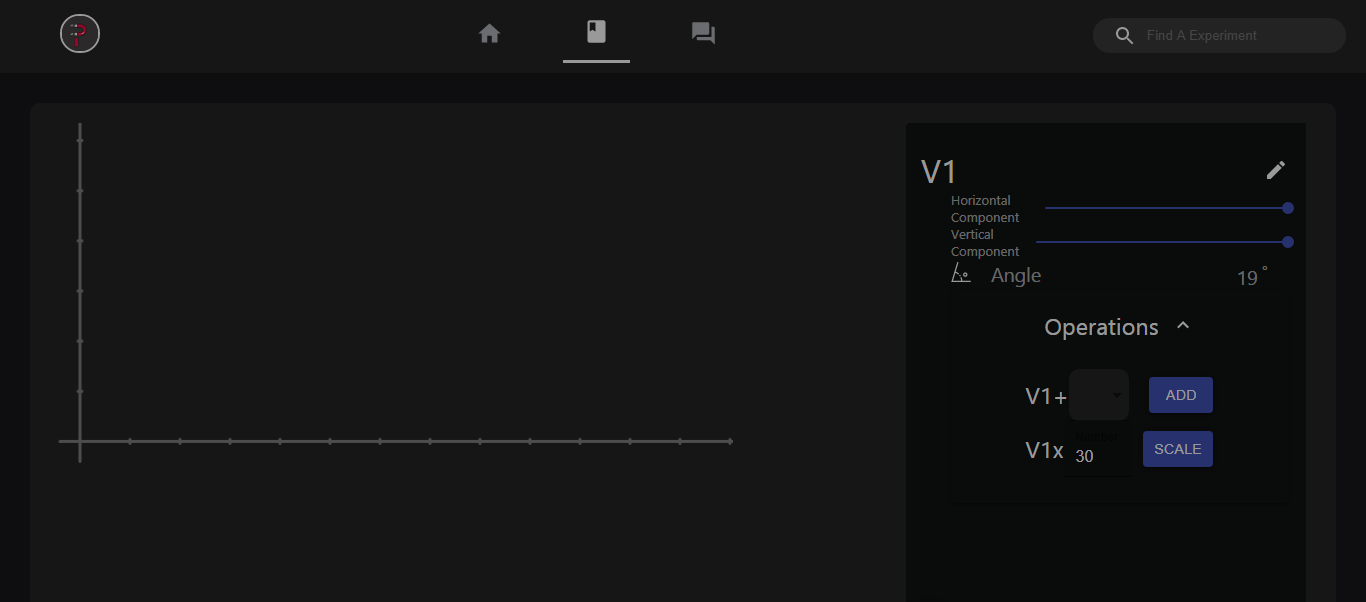Open the V1+ vector dropdown
Viewport: 1366px width, 602px height.
point(1098,395)
